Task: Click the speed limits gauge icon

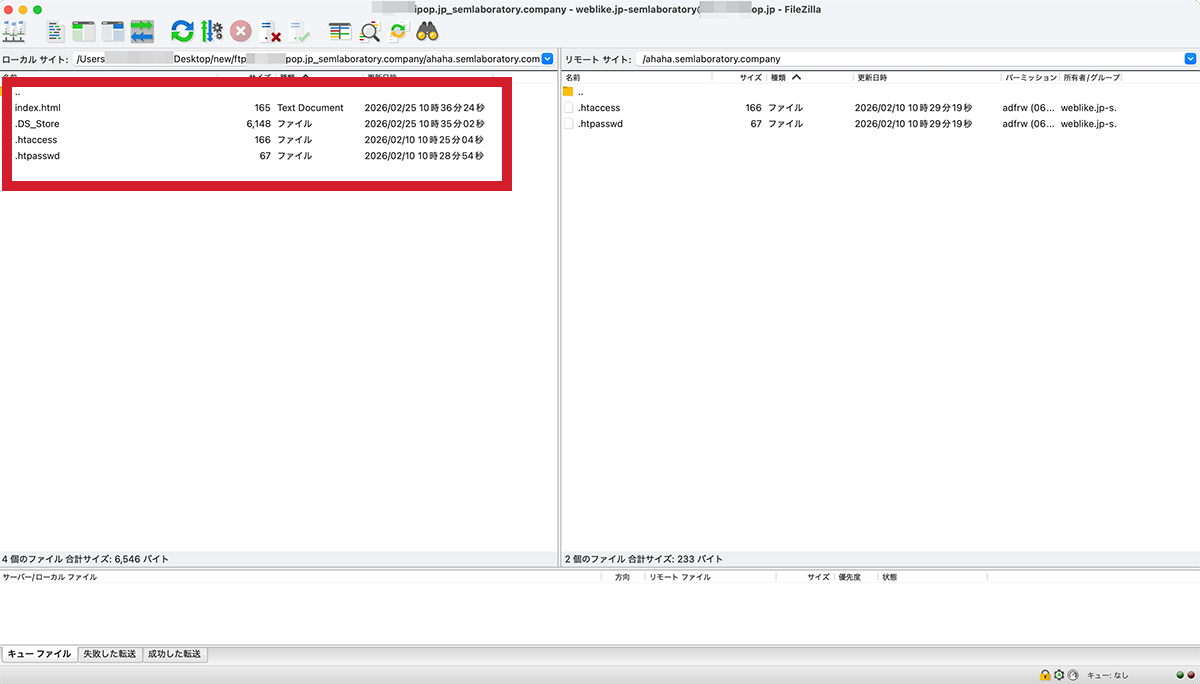Action: (1073, 675)
